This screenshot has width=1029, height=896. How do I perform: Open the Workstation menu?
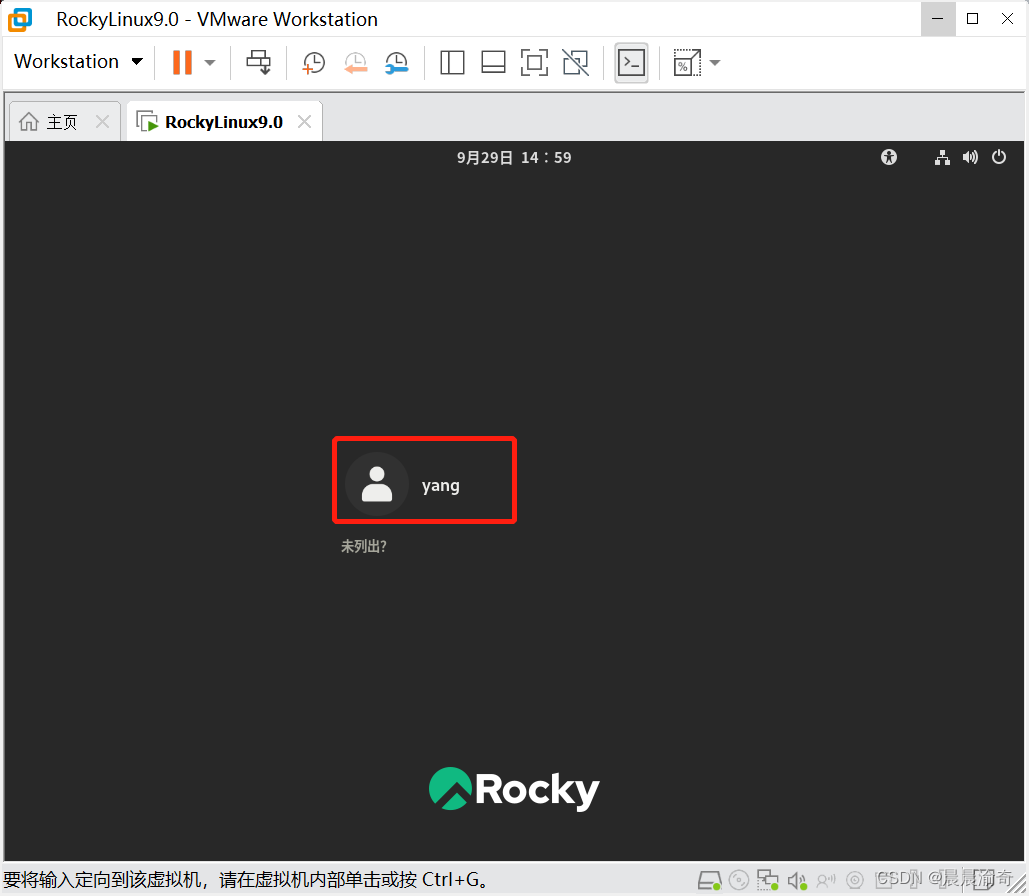[x=78, y=62]
